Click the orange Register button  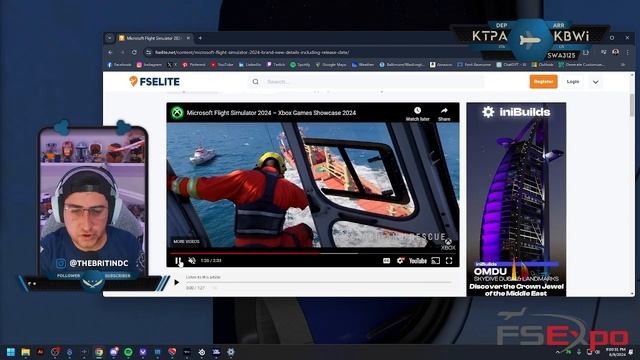pos(543,82)
